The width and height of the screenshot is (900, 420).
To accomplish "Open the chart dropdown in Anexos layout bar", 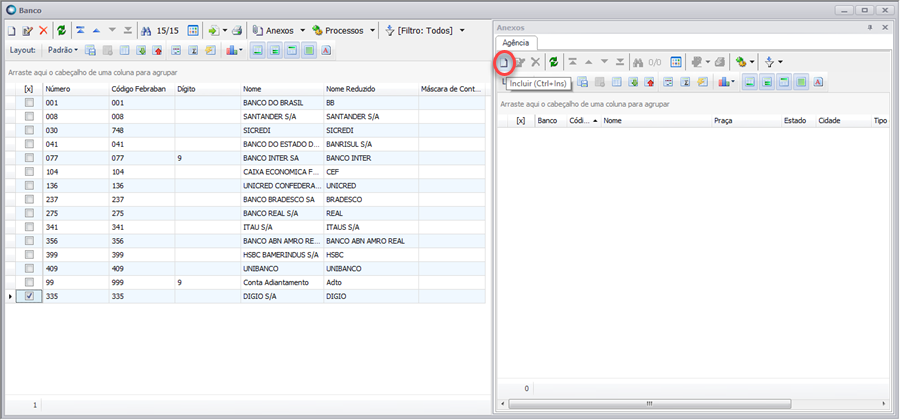I will [726, 82].
